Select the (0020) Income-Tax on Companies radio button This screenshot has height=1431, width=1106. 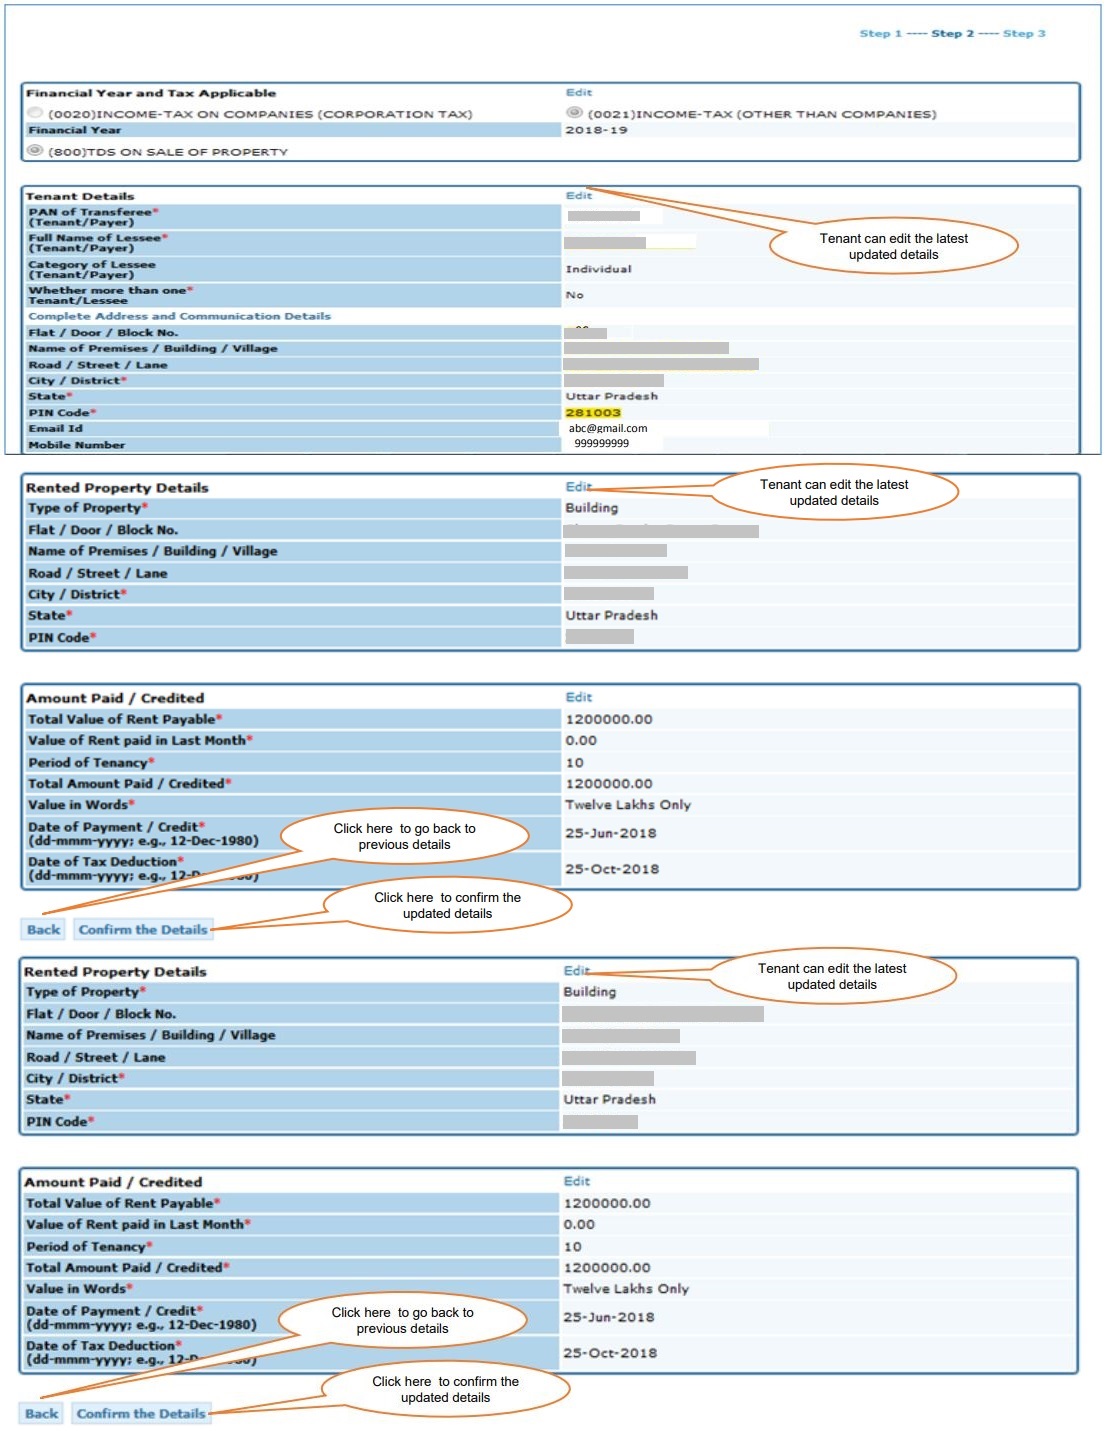[x=33, y=115]
